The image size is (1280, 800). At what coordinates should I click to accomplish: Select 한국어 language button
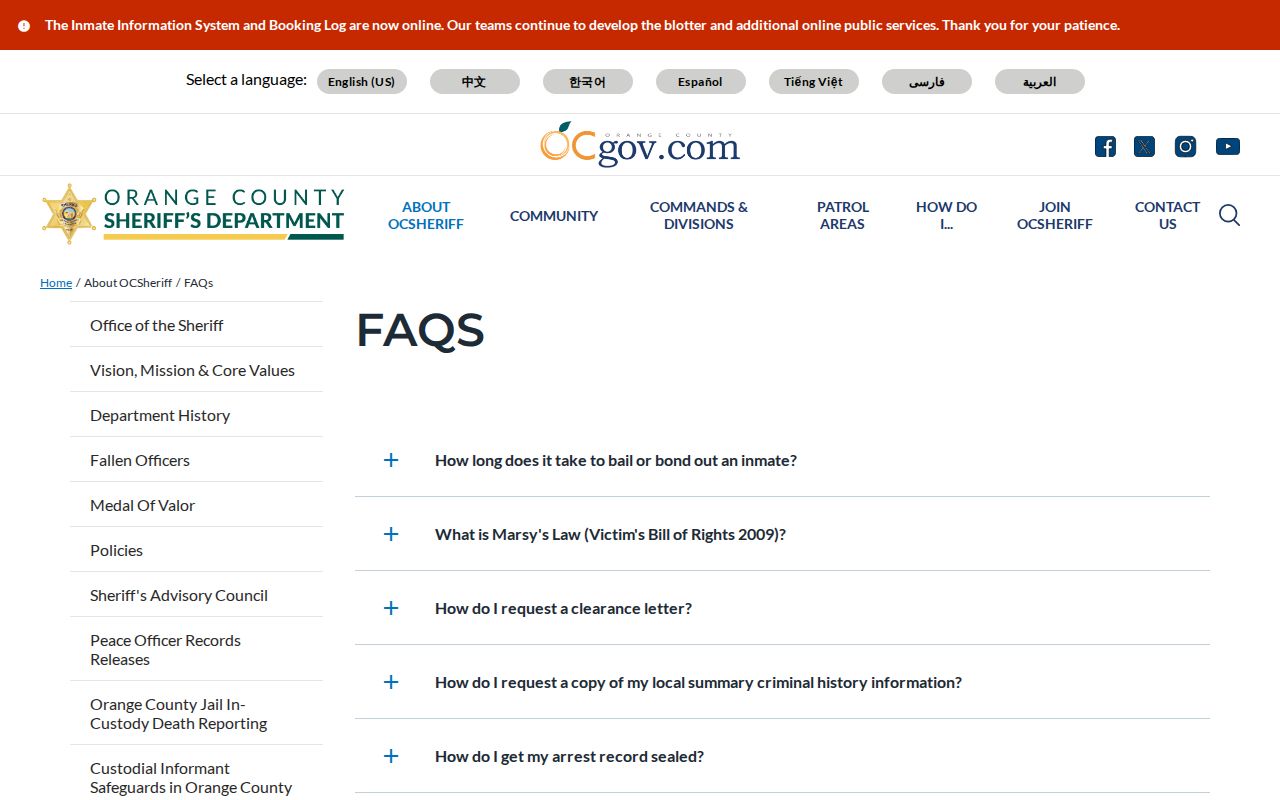pyautogui.click(x=588, y=82)
